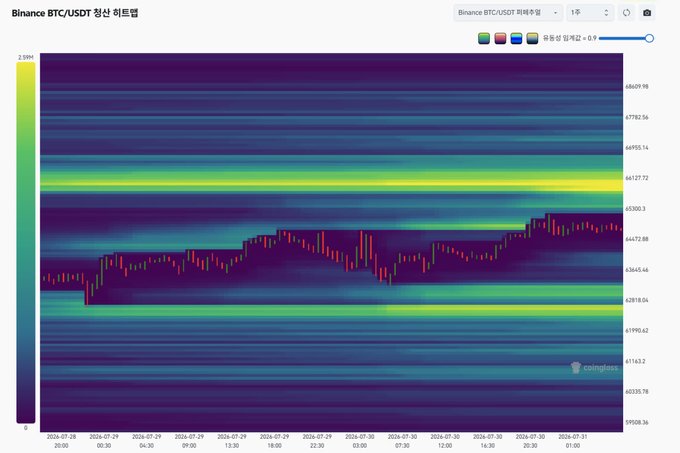Click the 63645.46 price axis label
The image size is (680, 453).
pyautogui.click(x=637, y=270)
